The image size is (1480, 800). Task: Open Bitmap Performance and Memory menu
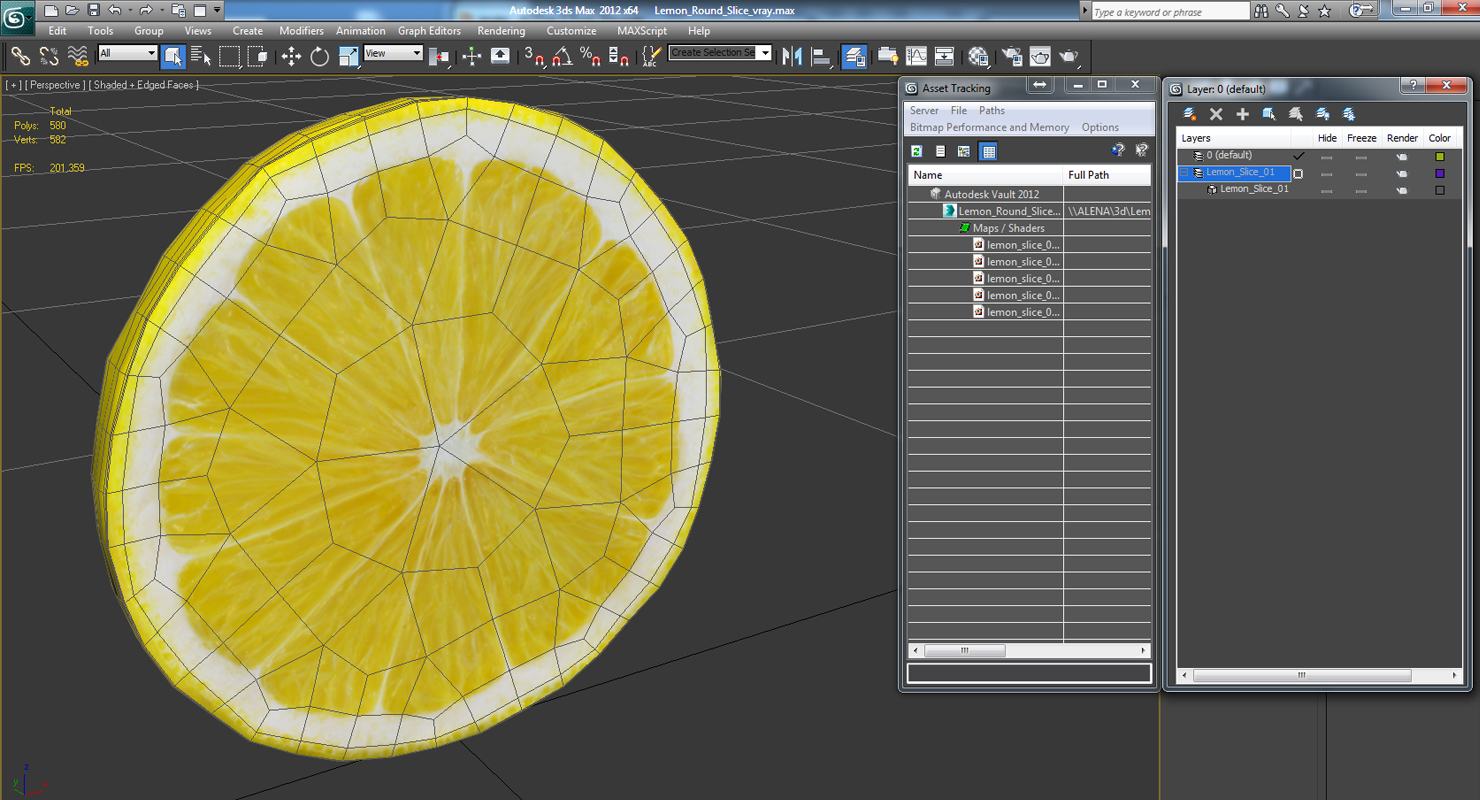[x=989, y=128]
